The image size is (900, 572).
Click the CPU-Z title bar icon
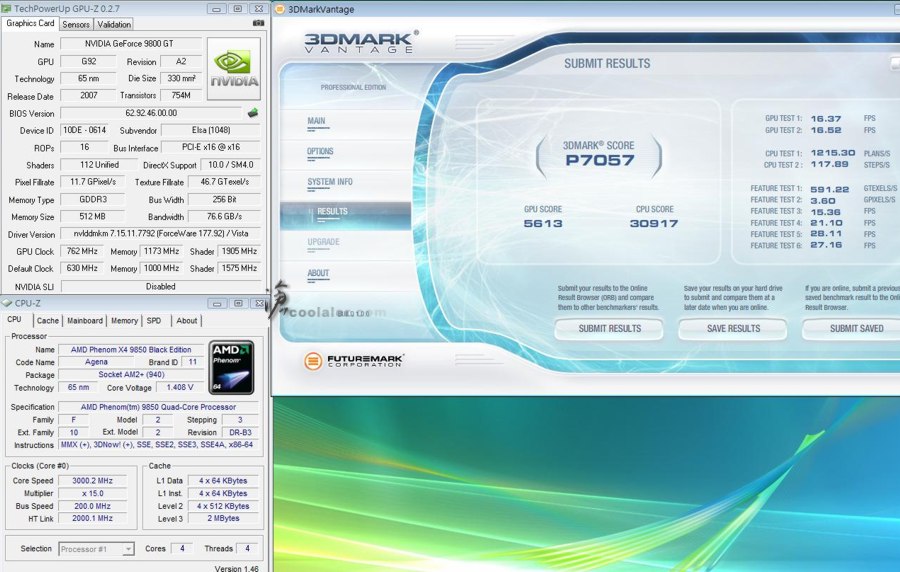coord(6,303)
